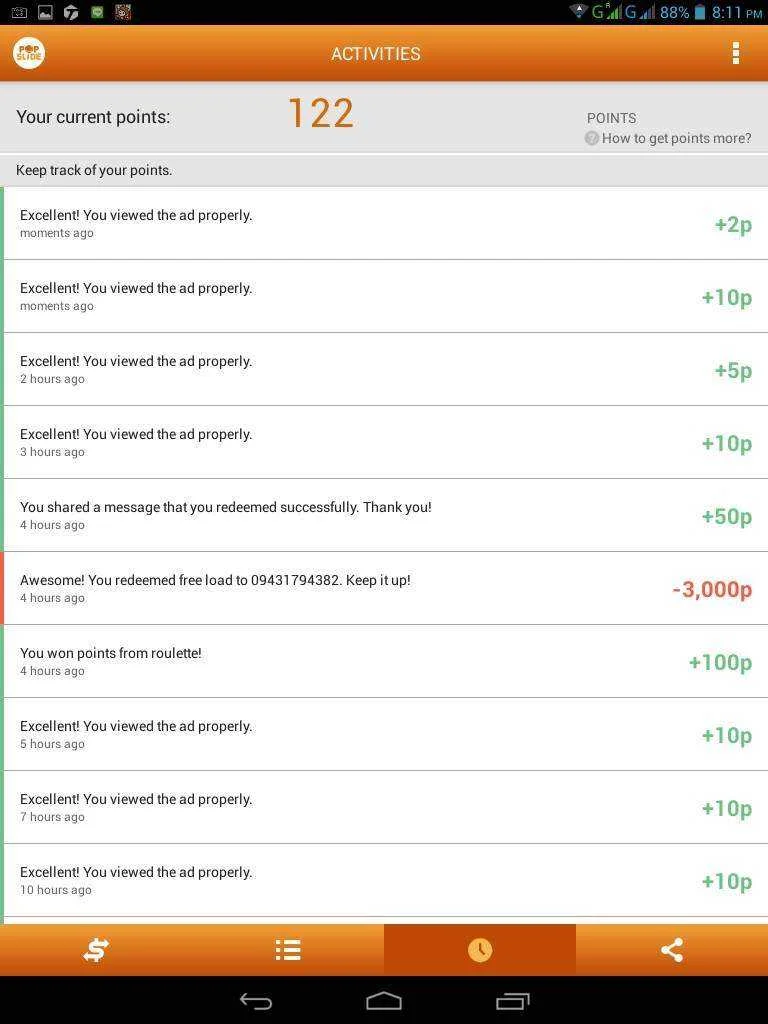The width and height of the screenshot is (768, 1024).
Task: Tap the Pop Slide logo icon
Action: 29,53
